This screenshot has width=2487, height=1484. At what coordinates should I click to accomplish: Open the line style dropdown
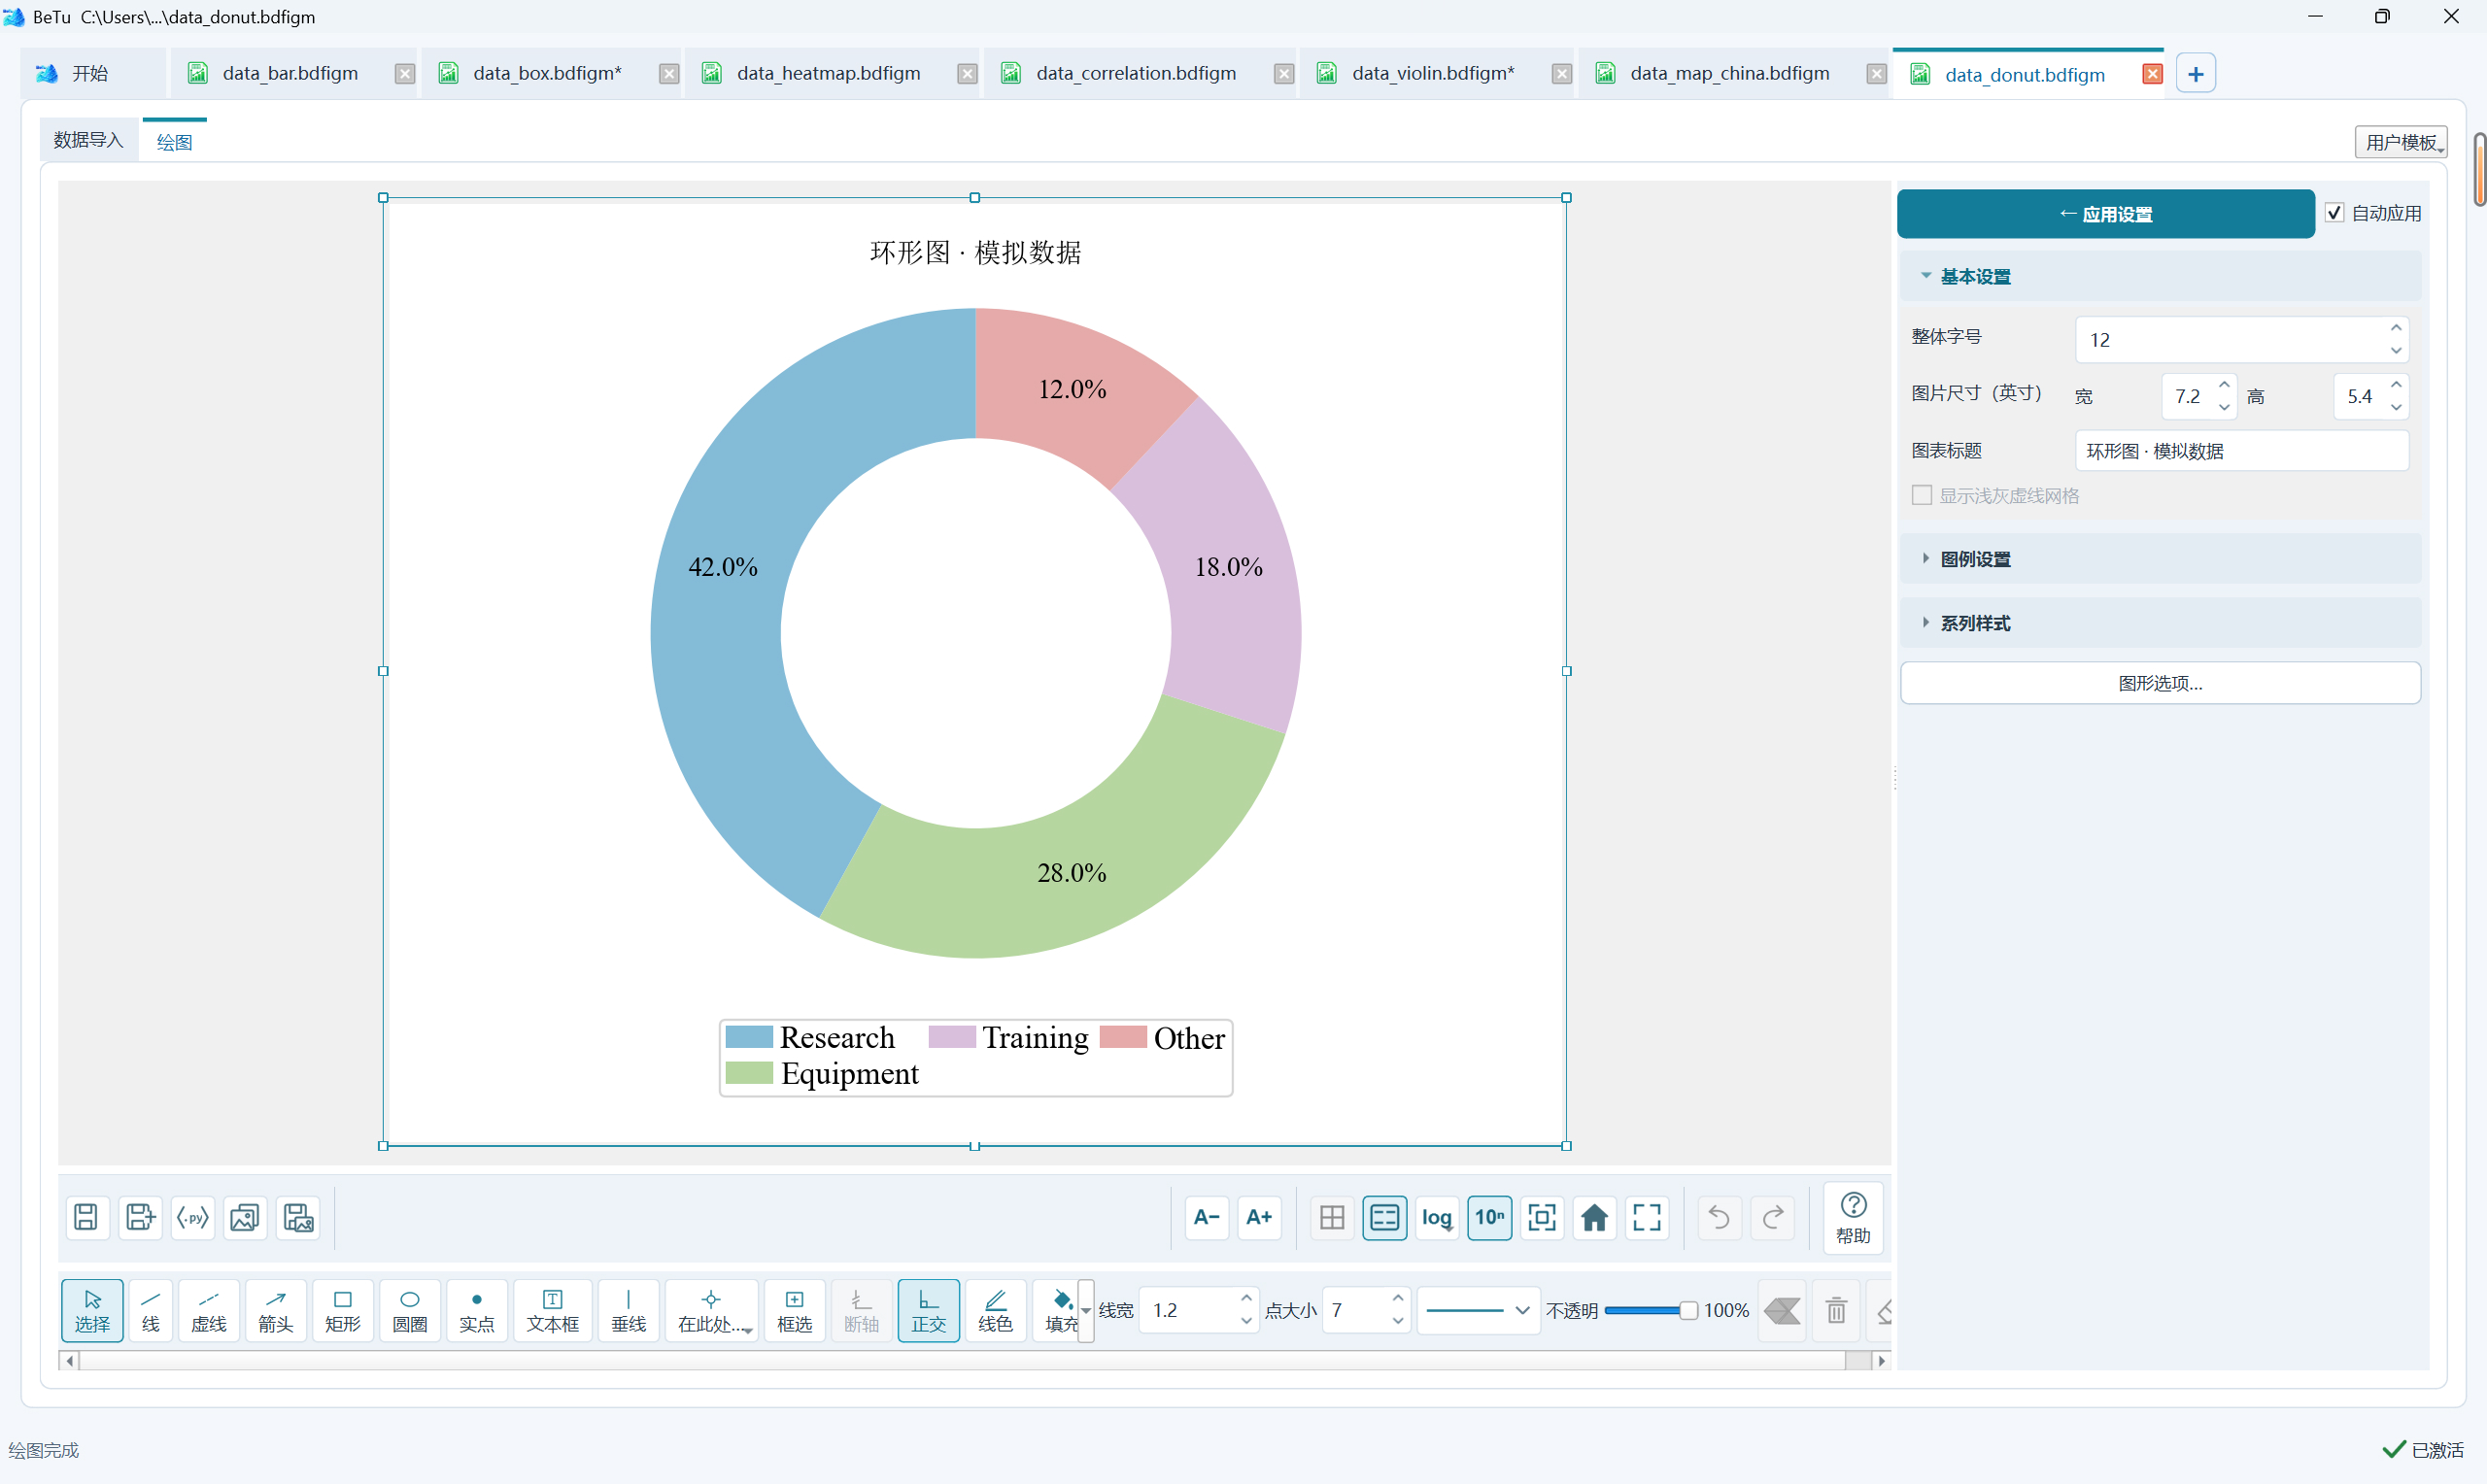click(x=1477, y=1310)
